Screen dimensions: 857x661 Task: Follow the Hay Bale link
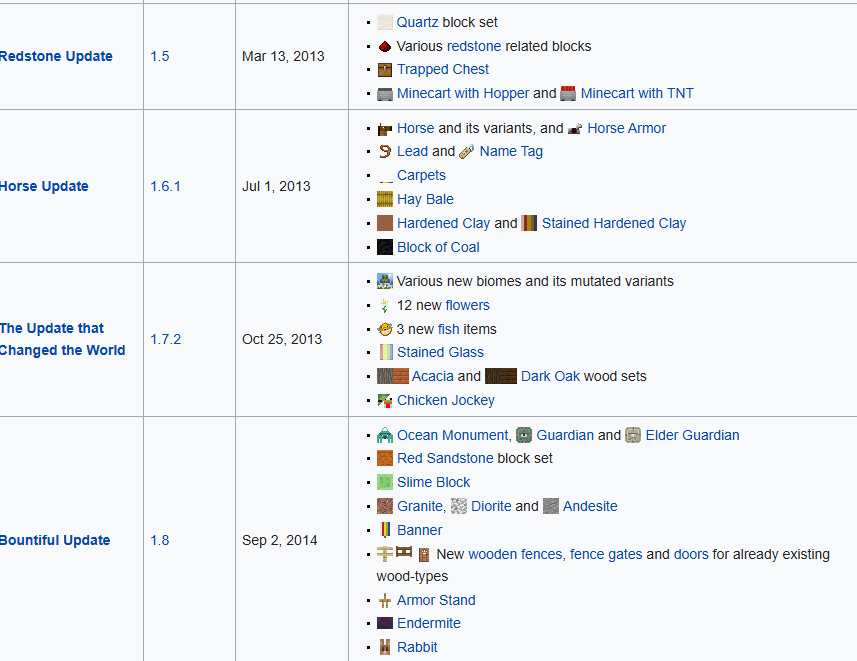pos(425,200)
